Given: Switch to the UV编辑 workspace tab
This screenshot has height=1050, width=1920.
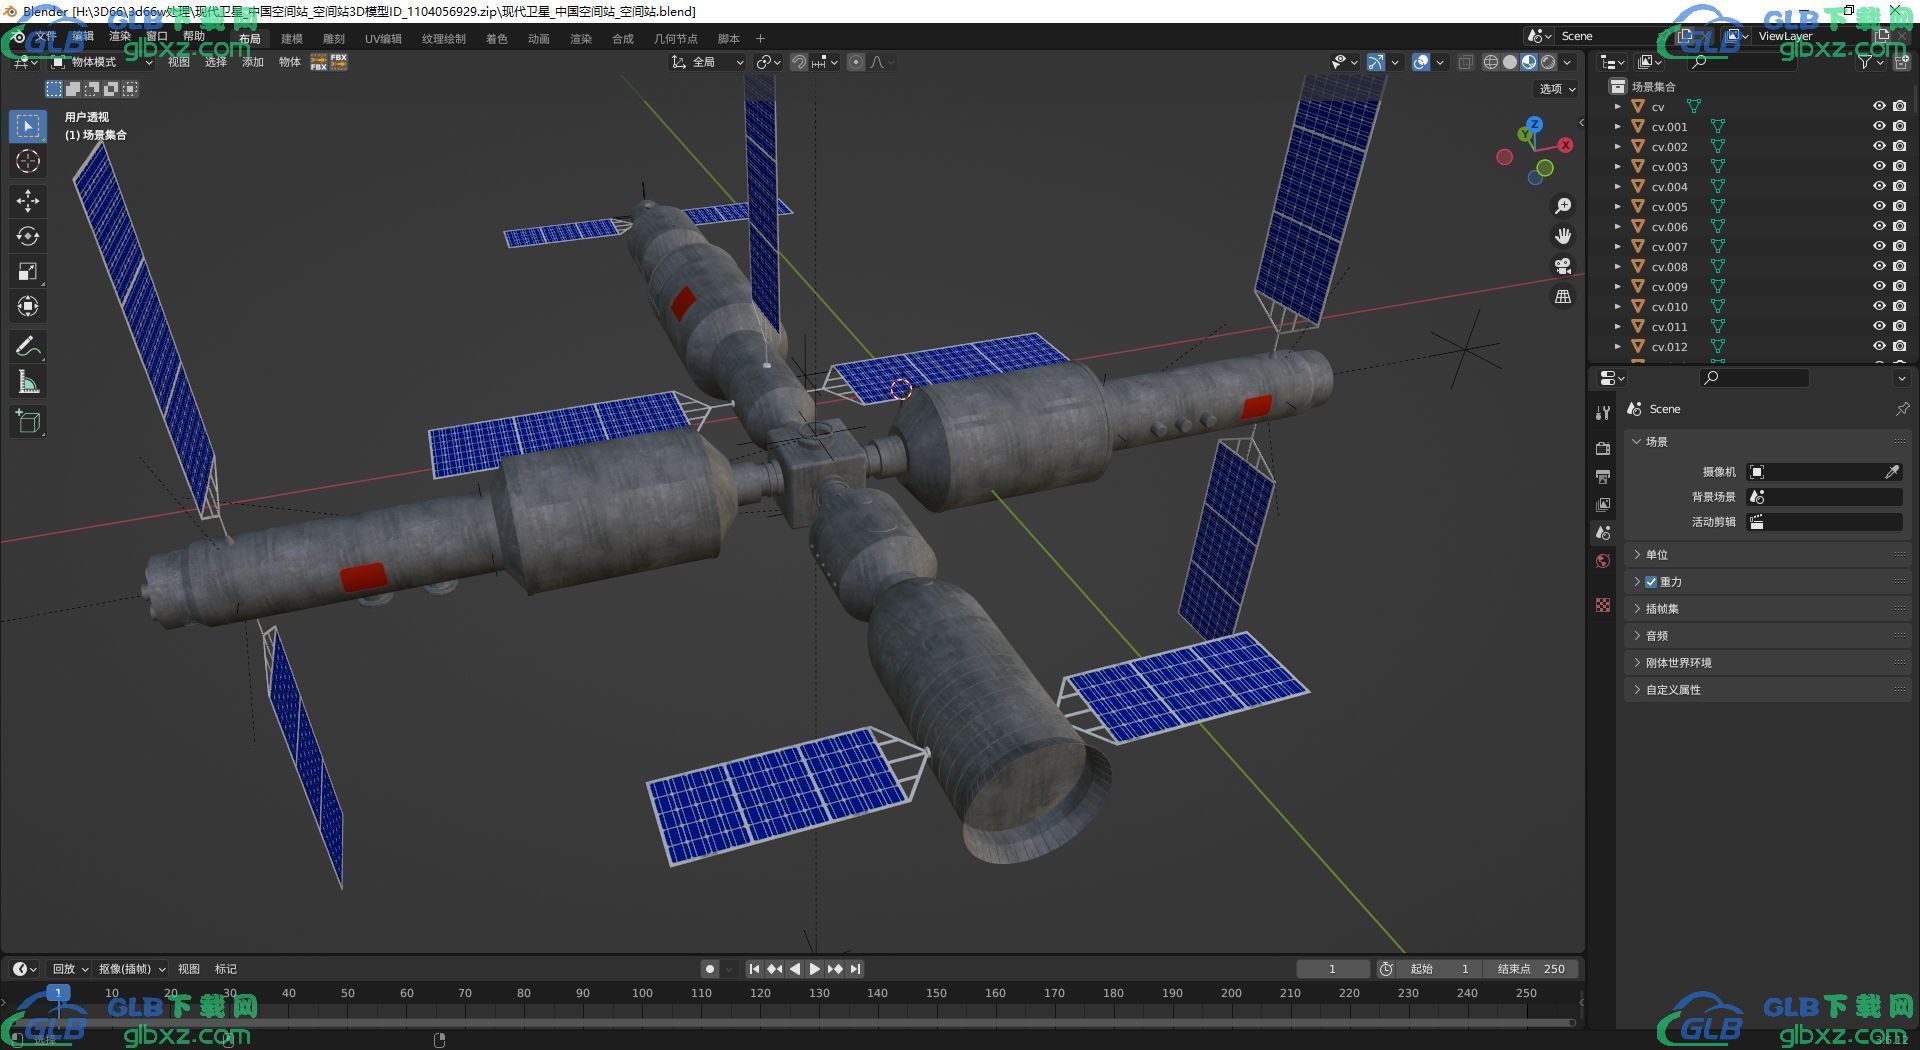Looking at the screenshot, I should [383, 39].
